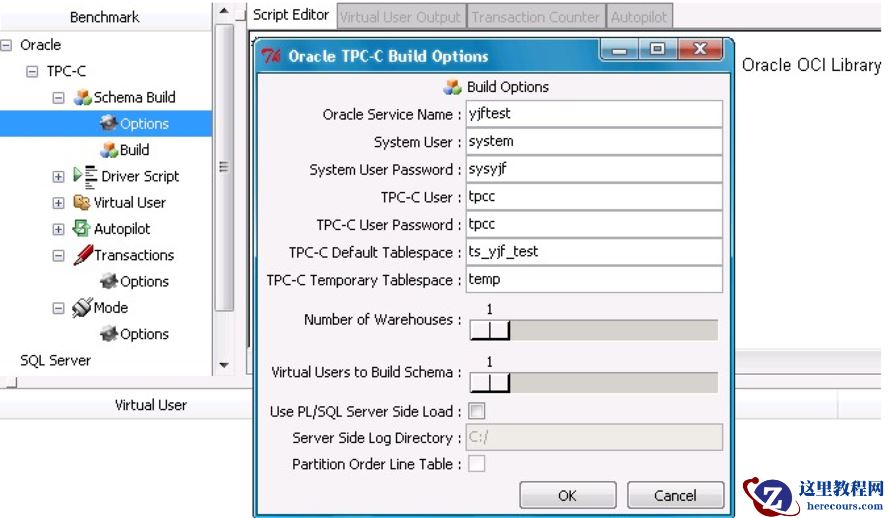Open the Transaction Counter tab
The height and width of the screenshot is (518, 889).
coord(535,16)
